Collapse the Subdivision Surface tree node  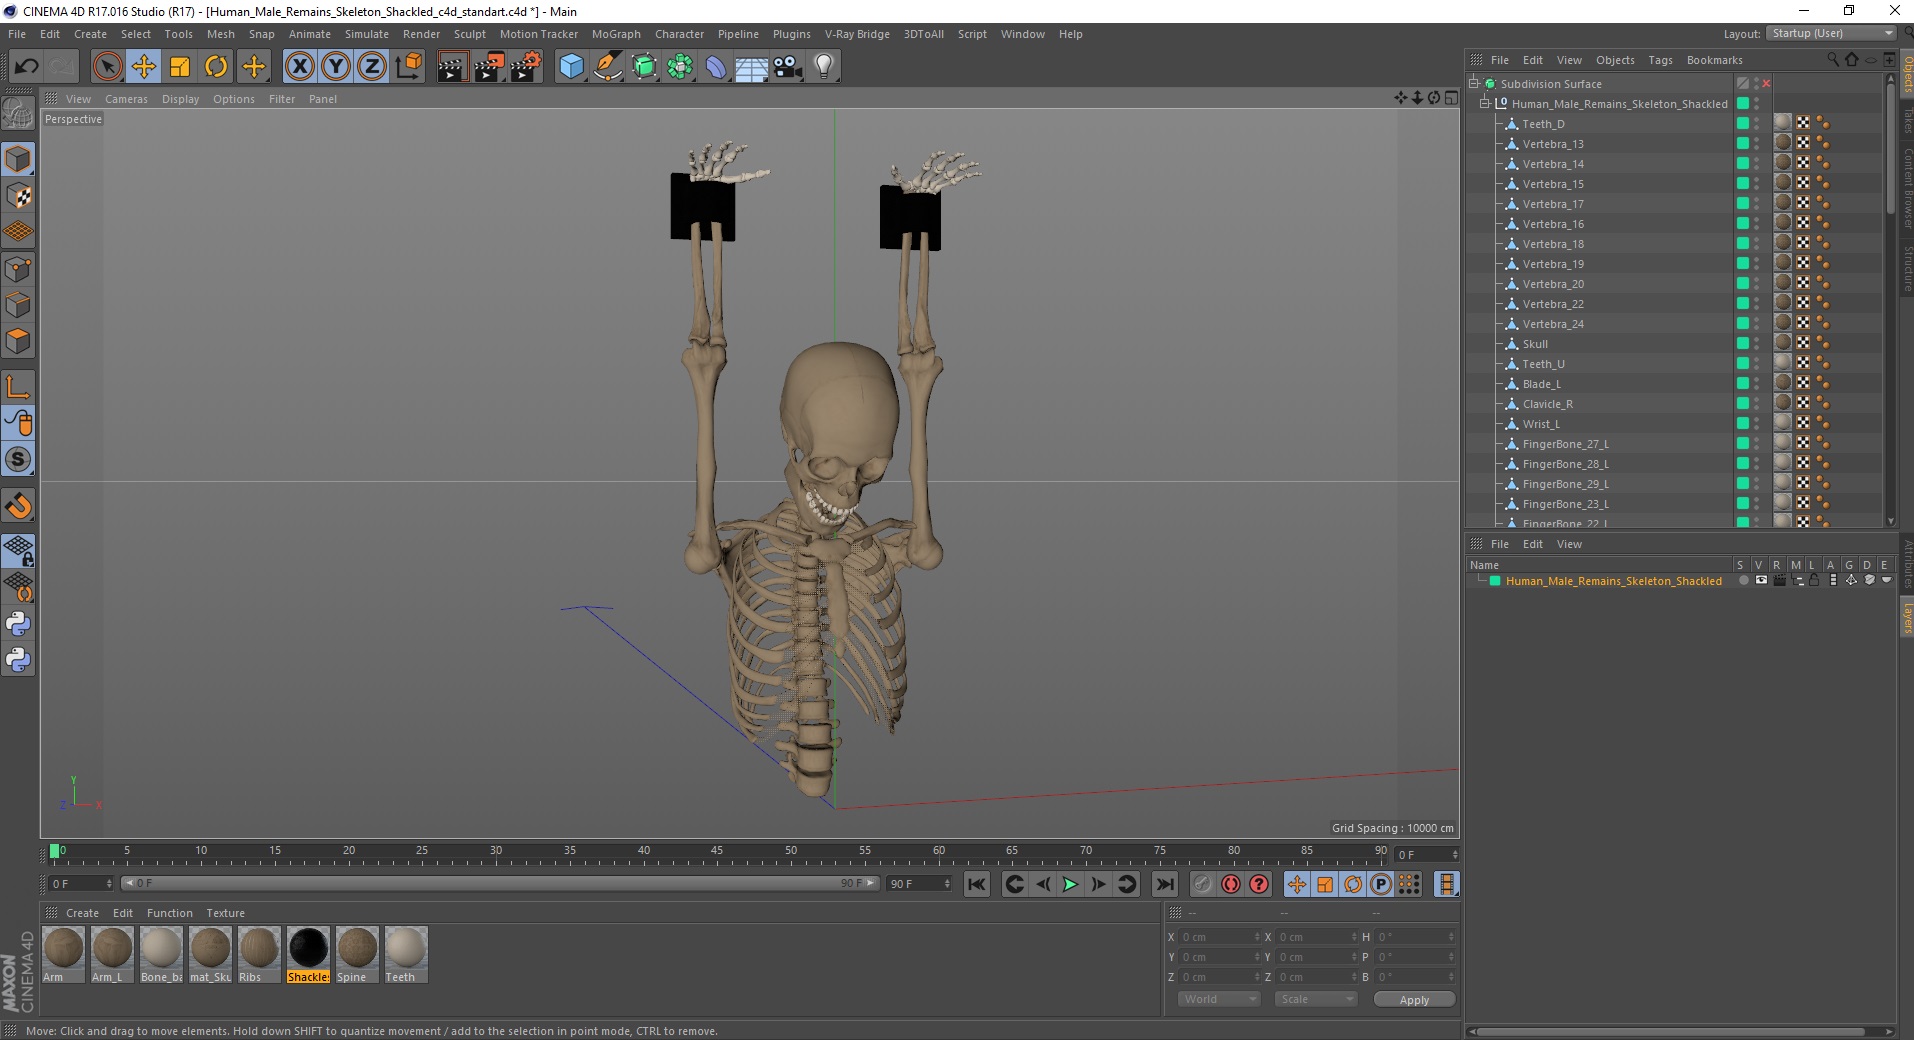coord(1474,84)
